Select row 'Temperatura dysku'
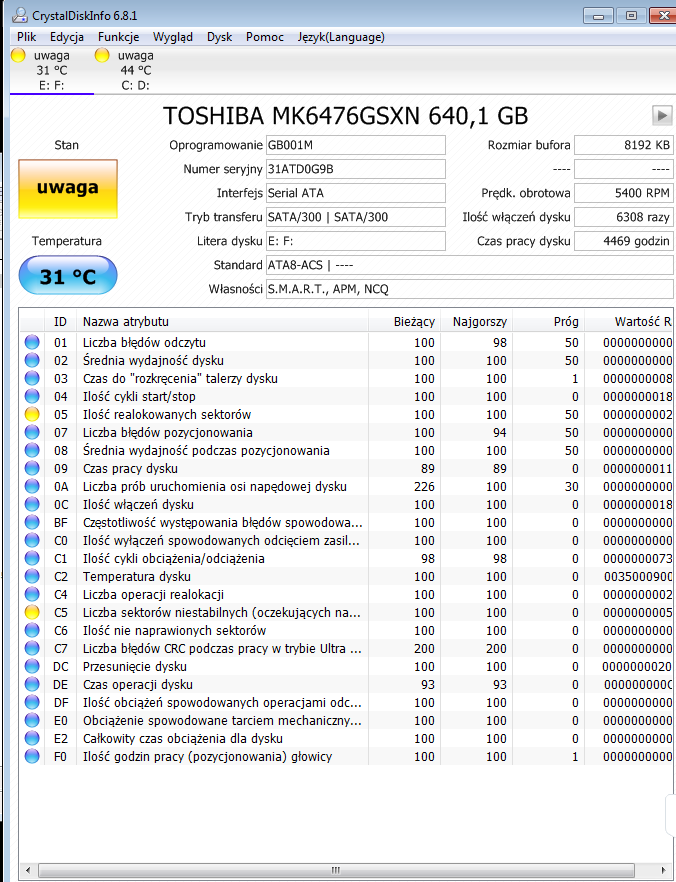The width and height of the screenshot is (676, 882). point(346,576)
